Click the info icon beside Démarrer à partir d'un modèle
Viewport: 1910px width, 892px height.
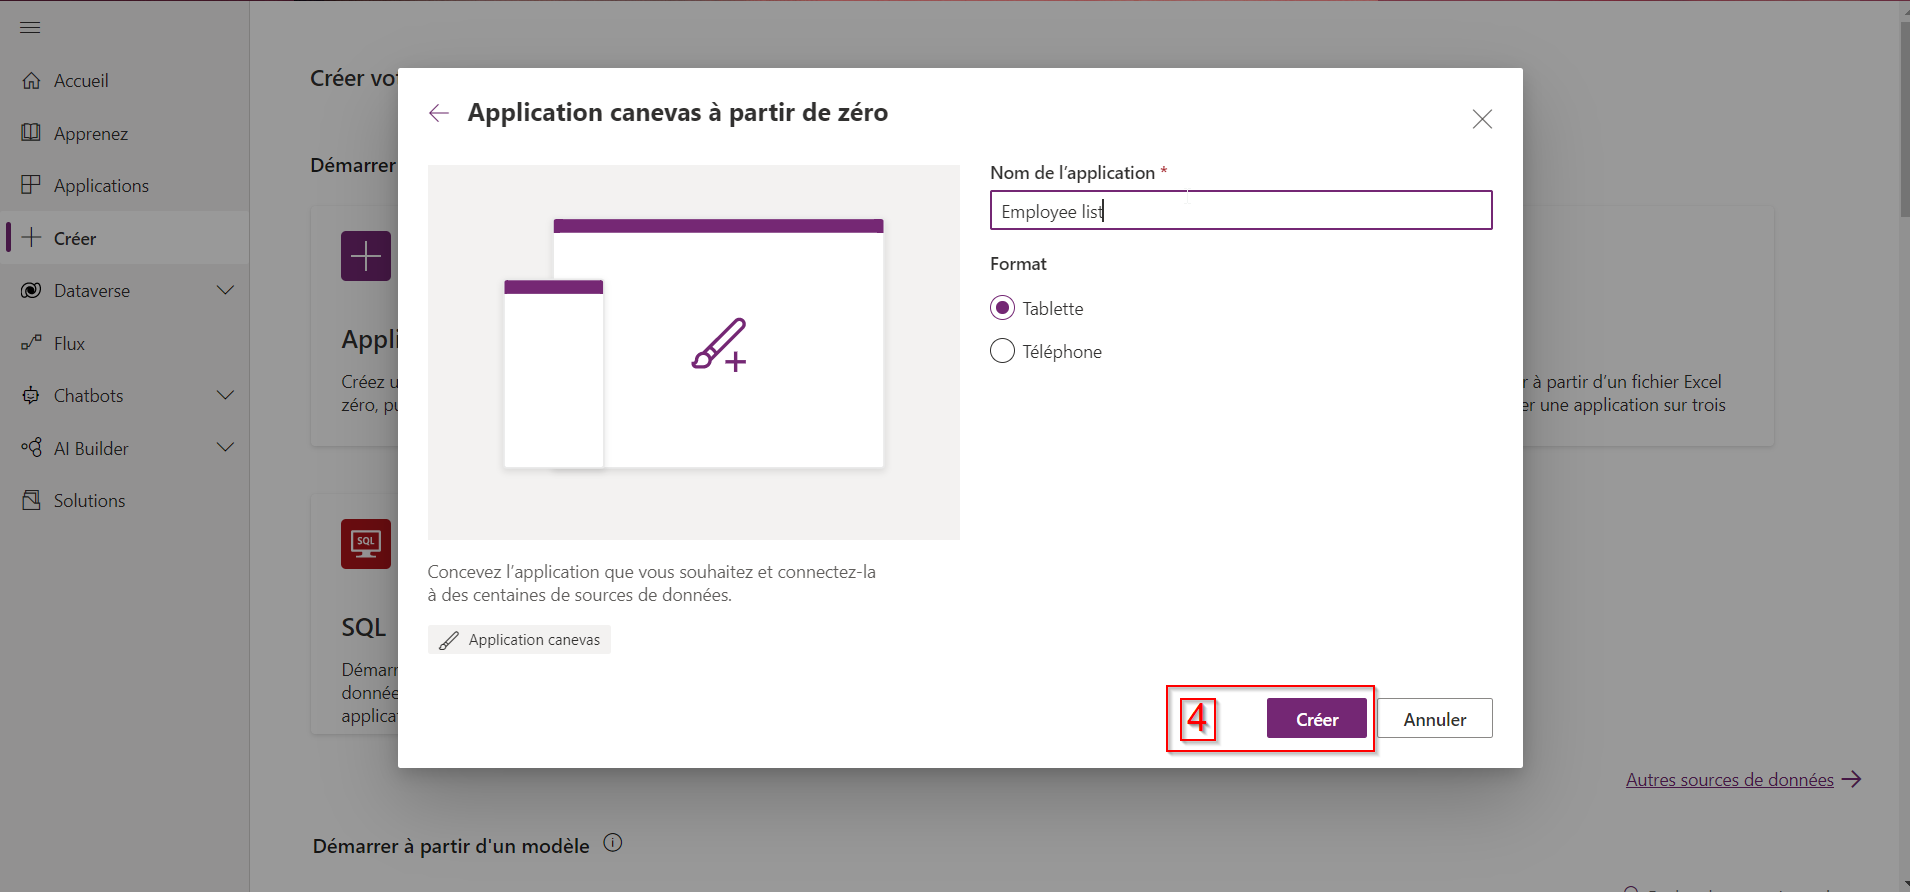613,843
